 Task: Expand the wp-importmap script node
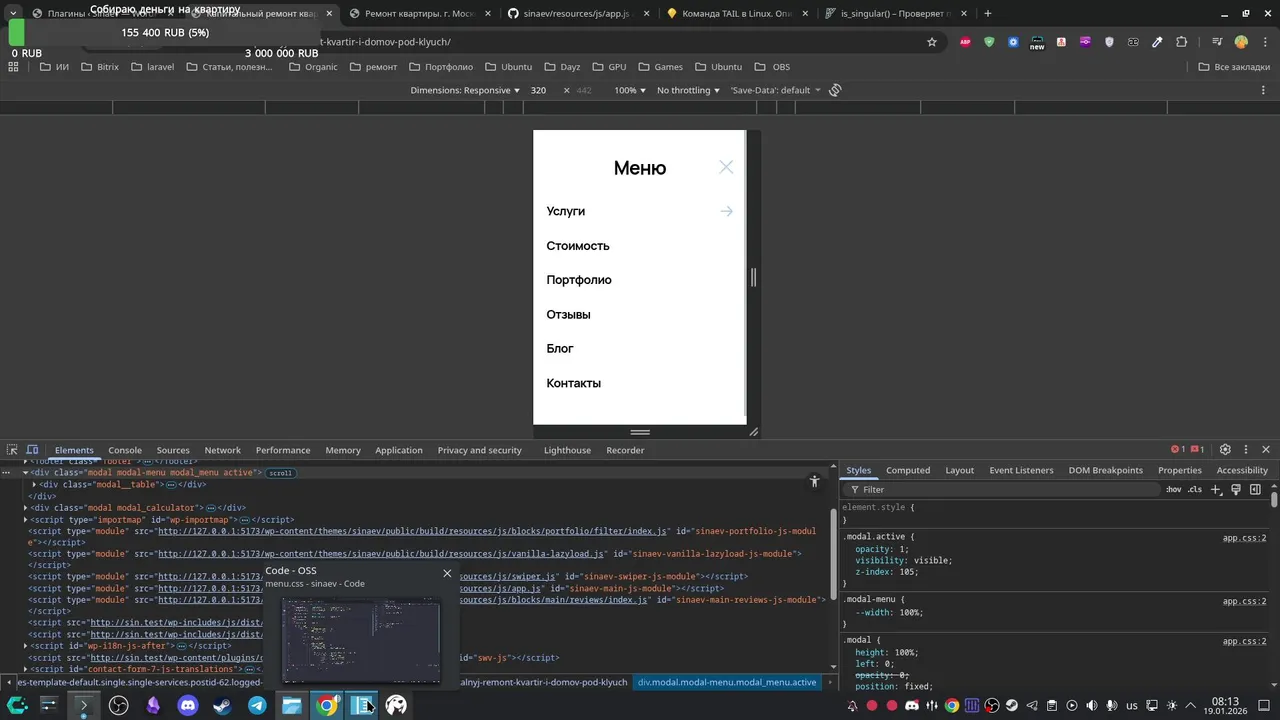(x=25, y=520)
